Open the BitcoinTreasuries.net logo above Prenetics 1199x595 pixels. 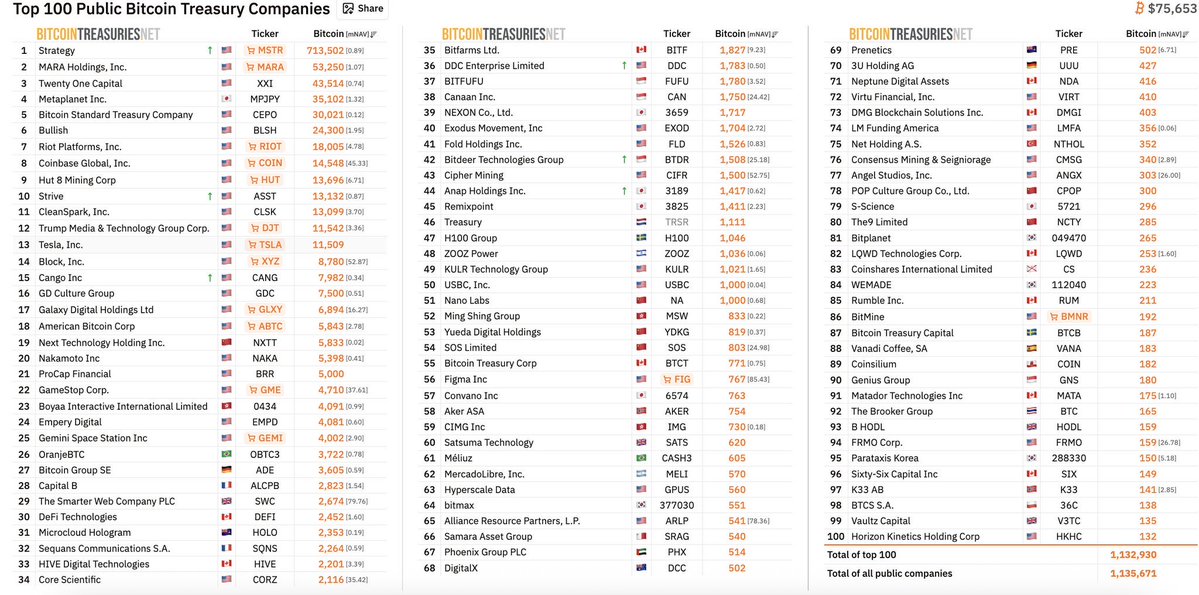pyautogui.click(x=911, y=34)
